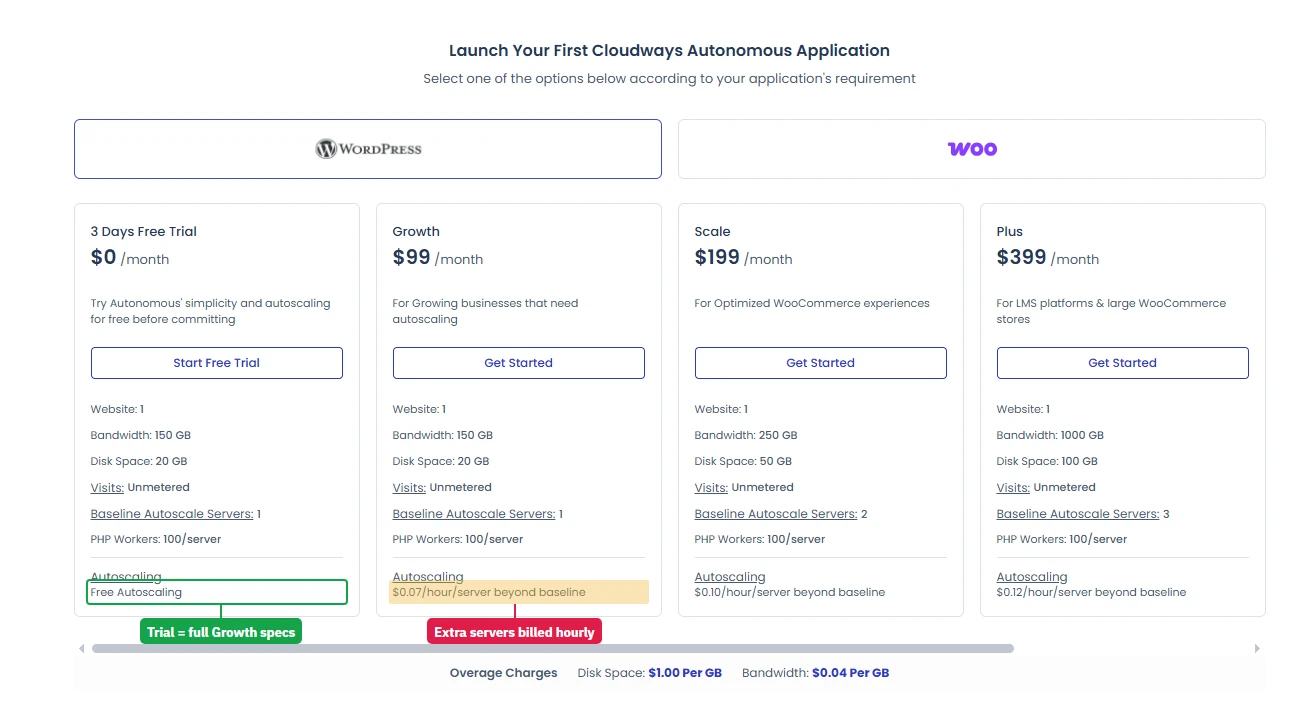1295x705 pixels.
Task: Select the WordPress application tab
Action: click(x=368, y=149)
